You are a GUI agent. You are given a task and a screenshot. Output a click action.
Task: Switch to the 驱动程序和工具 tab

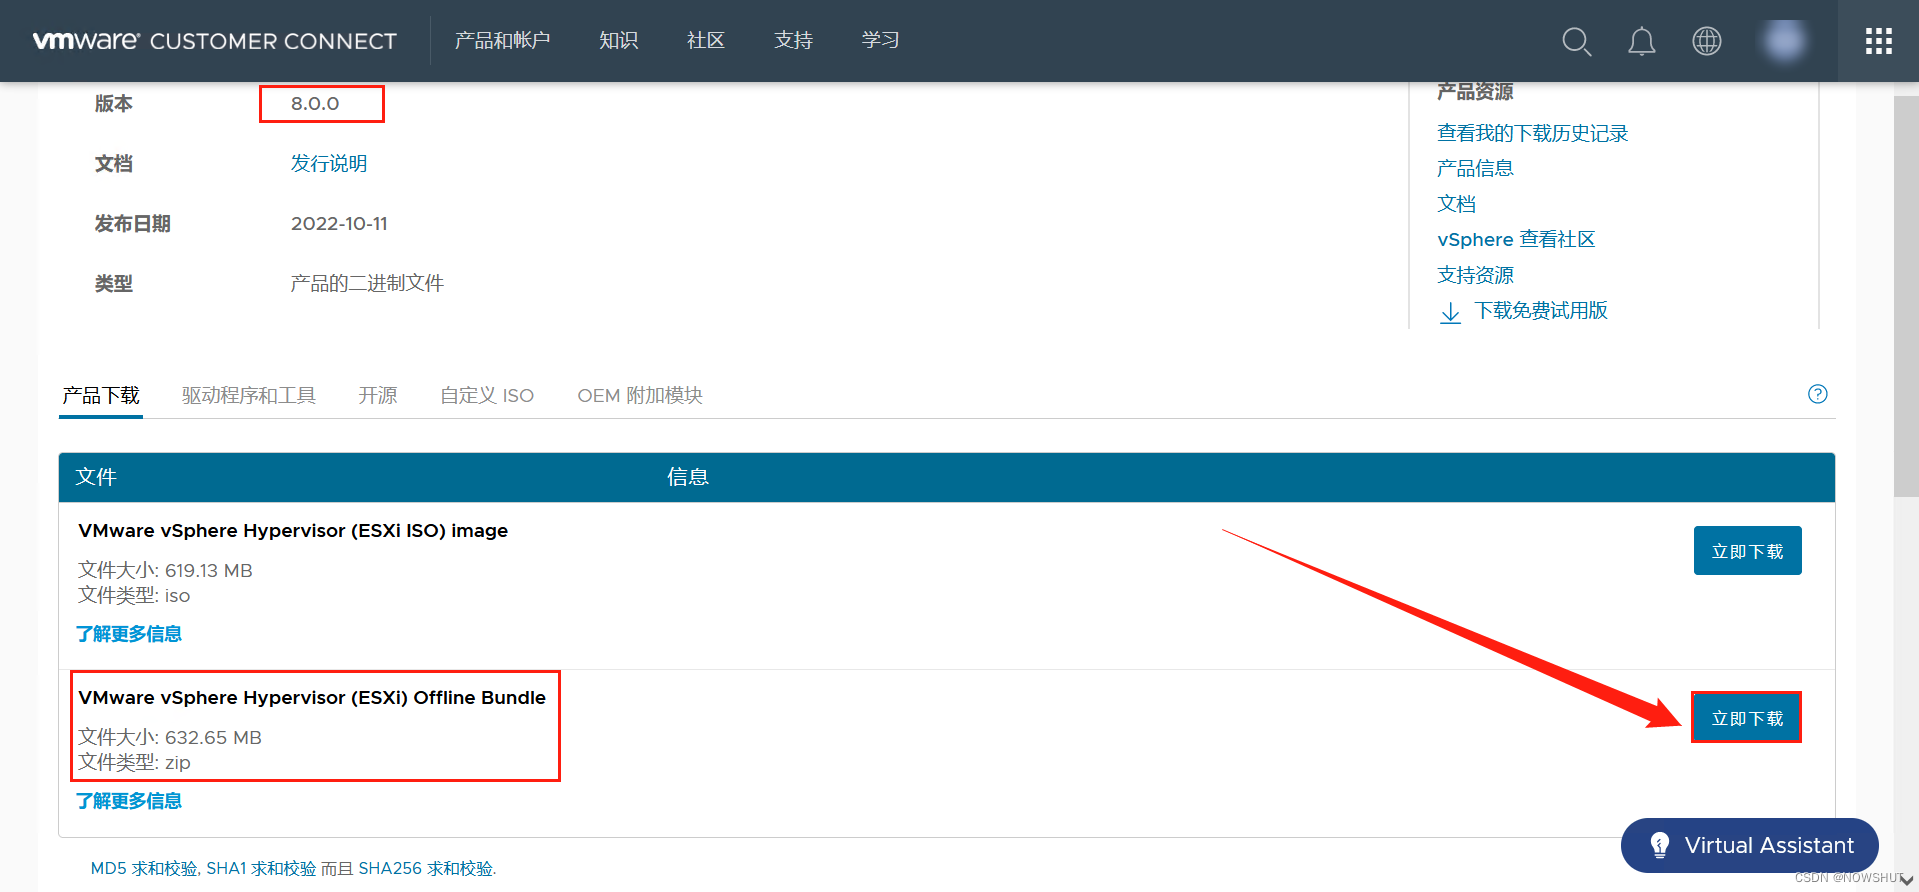[249, 396]
